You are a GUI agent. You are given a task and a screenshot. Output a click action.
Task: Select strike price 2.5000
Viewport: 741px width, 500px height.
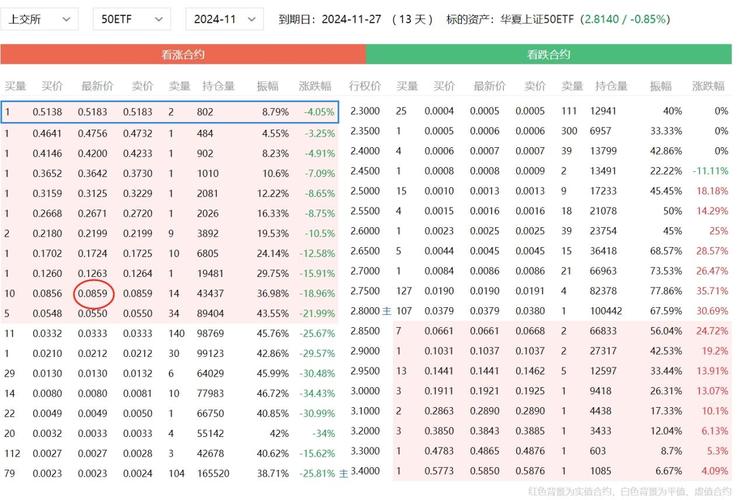[x=365, y=191]
